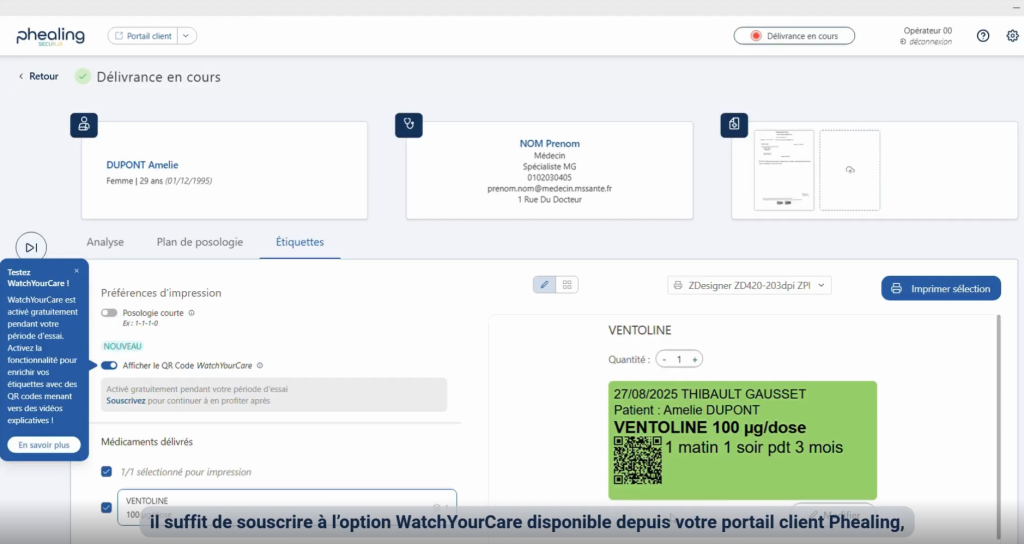Click the skip-forward circle icon
This screenshot has width=1024, height=544.
tap(31, 247)
